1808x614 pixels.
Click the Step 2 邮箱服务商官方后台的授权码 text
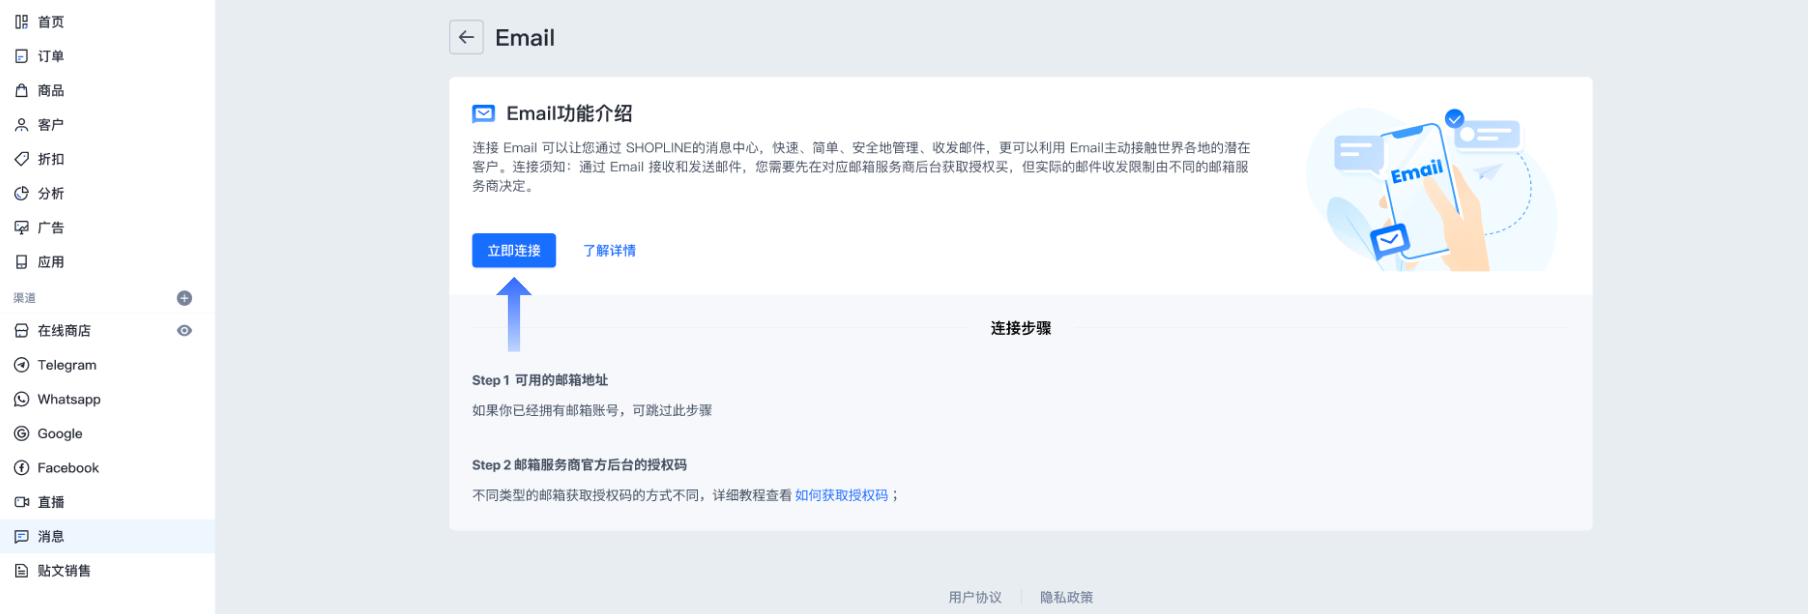tap(579, 465)
